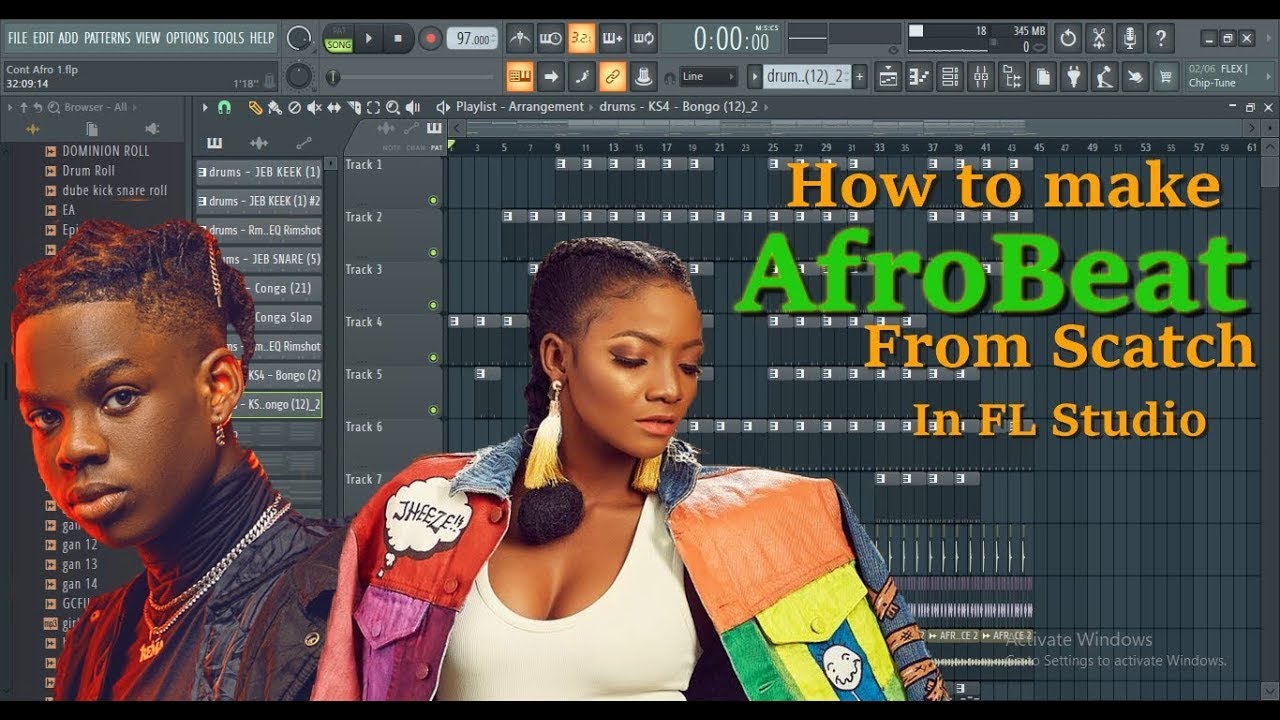Select the playlist Select tool
The image size is (1280, 720).
[x=373, y=107]
